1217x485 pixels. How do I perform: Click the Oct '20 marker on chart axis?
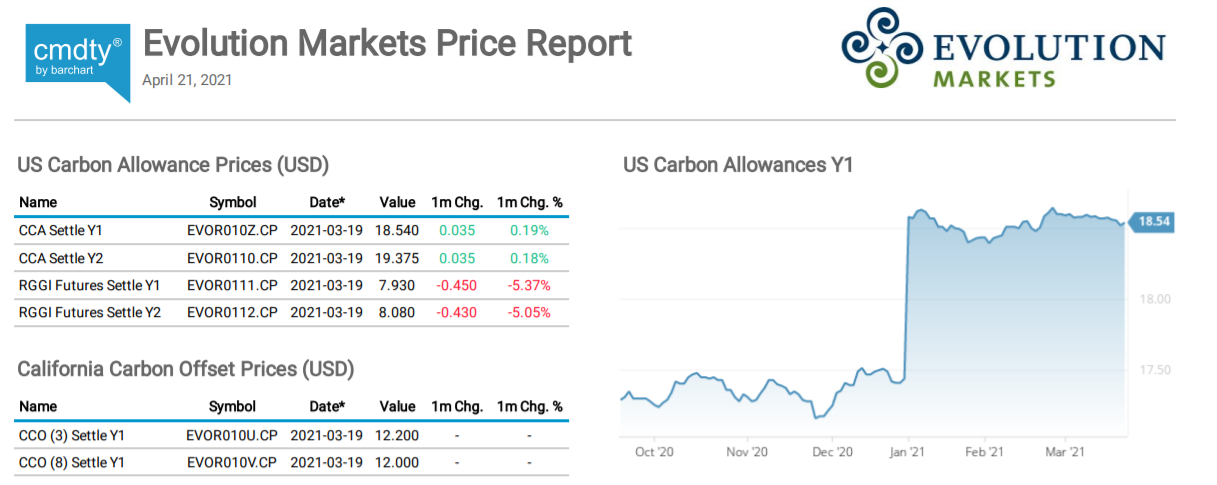(x=657, y=453)
